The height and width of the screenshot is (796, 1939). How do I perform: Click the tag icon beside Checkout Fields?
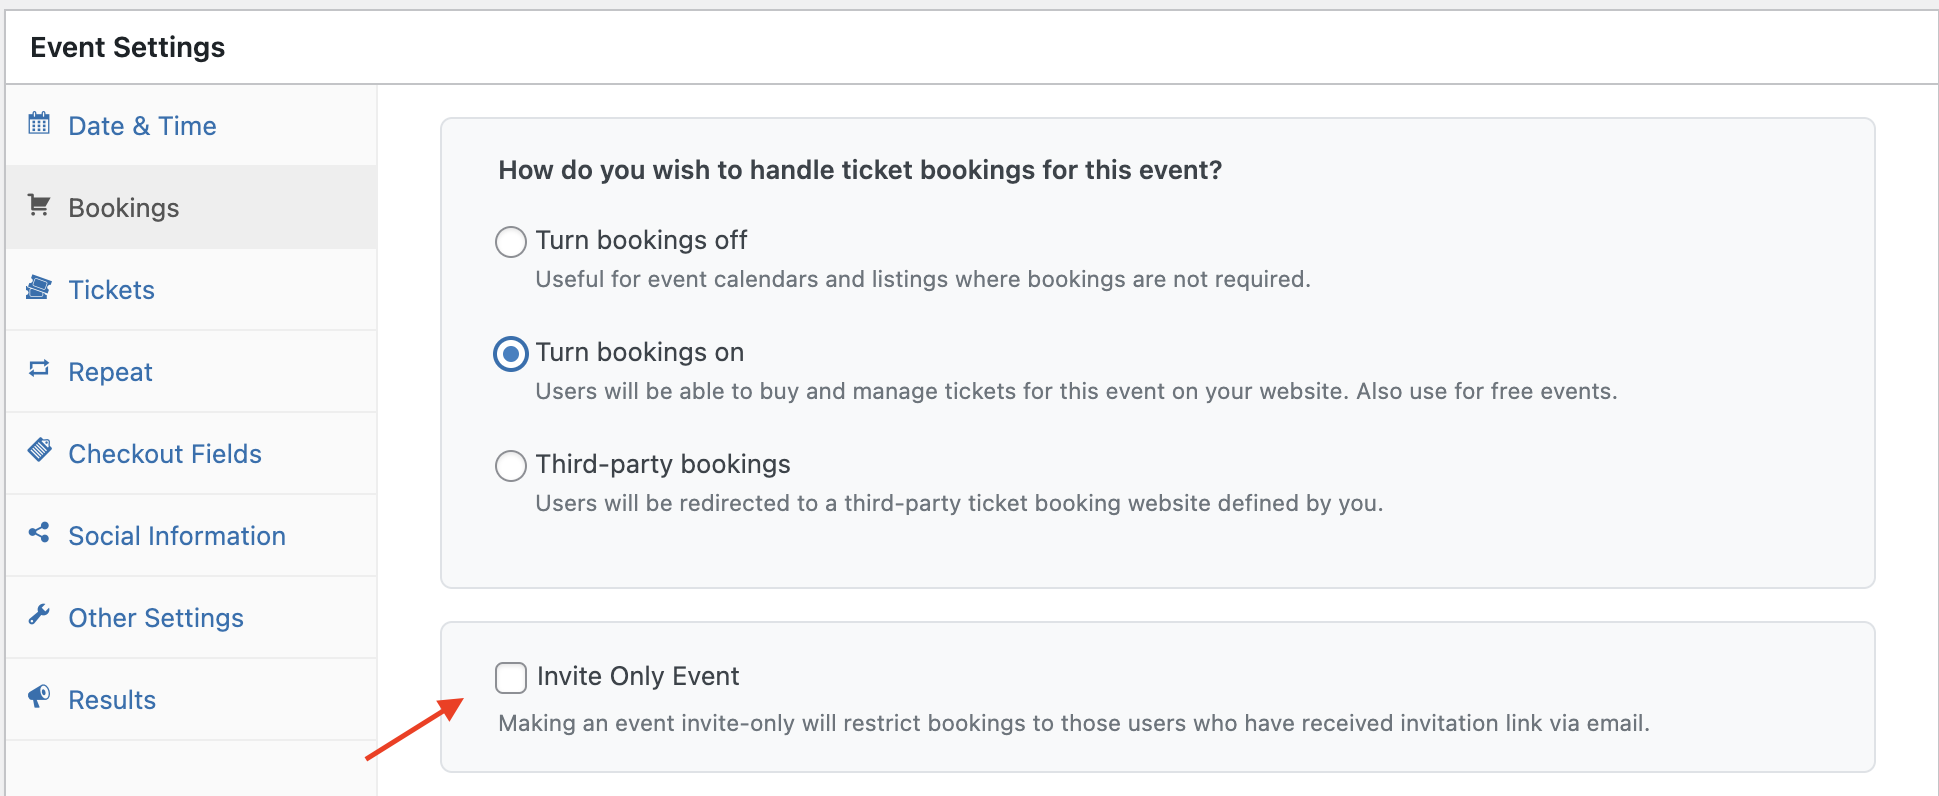coord(39,451)
